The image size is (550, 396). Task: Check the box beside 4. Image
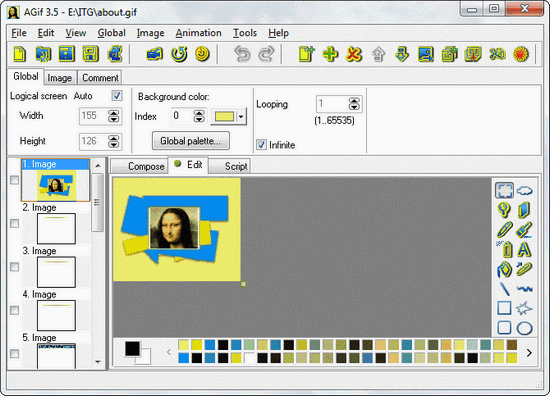(14, 310)
